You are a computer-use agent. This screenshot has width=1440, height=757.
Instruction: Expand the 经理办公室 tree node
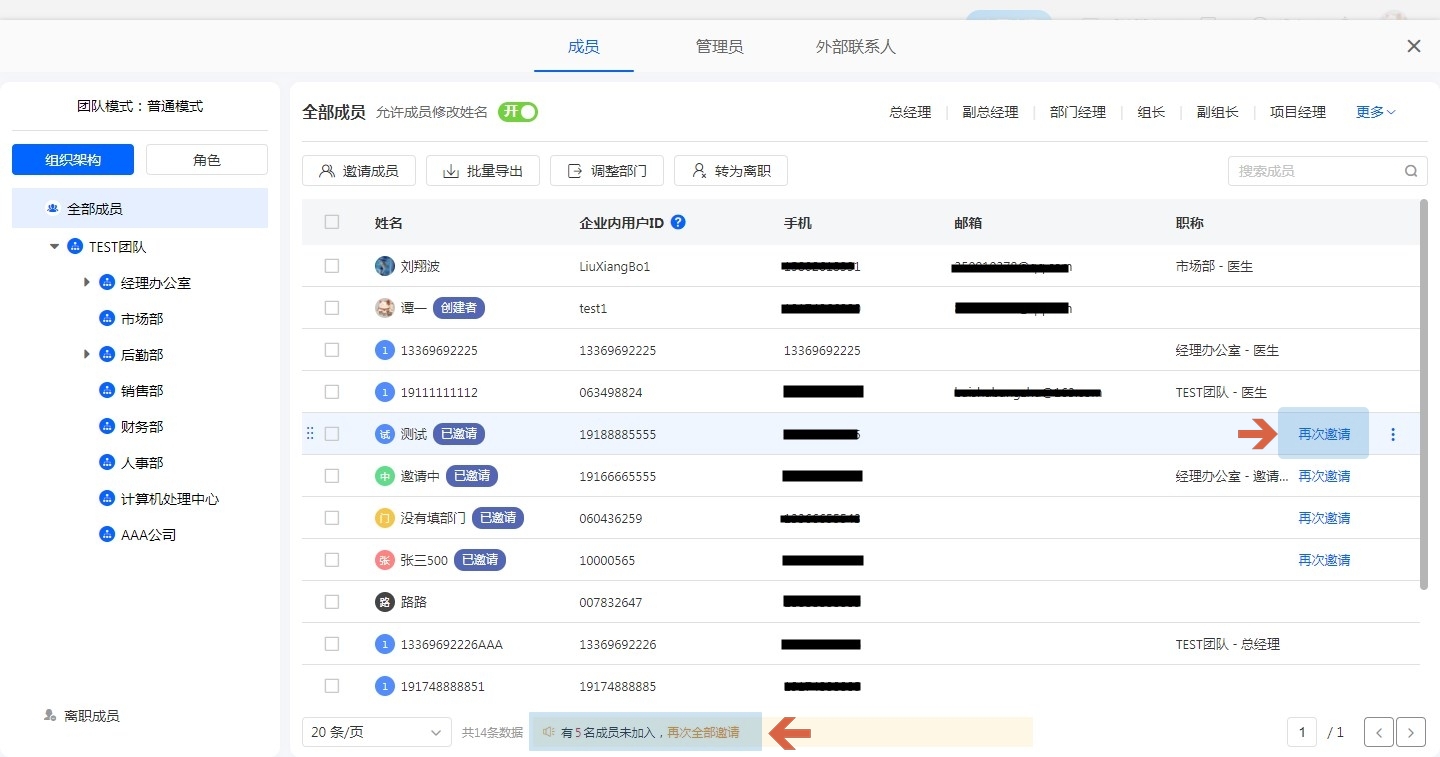click(x=87, y=283)
